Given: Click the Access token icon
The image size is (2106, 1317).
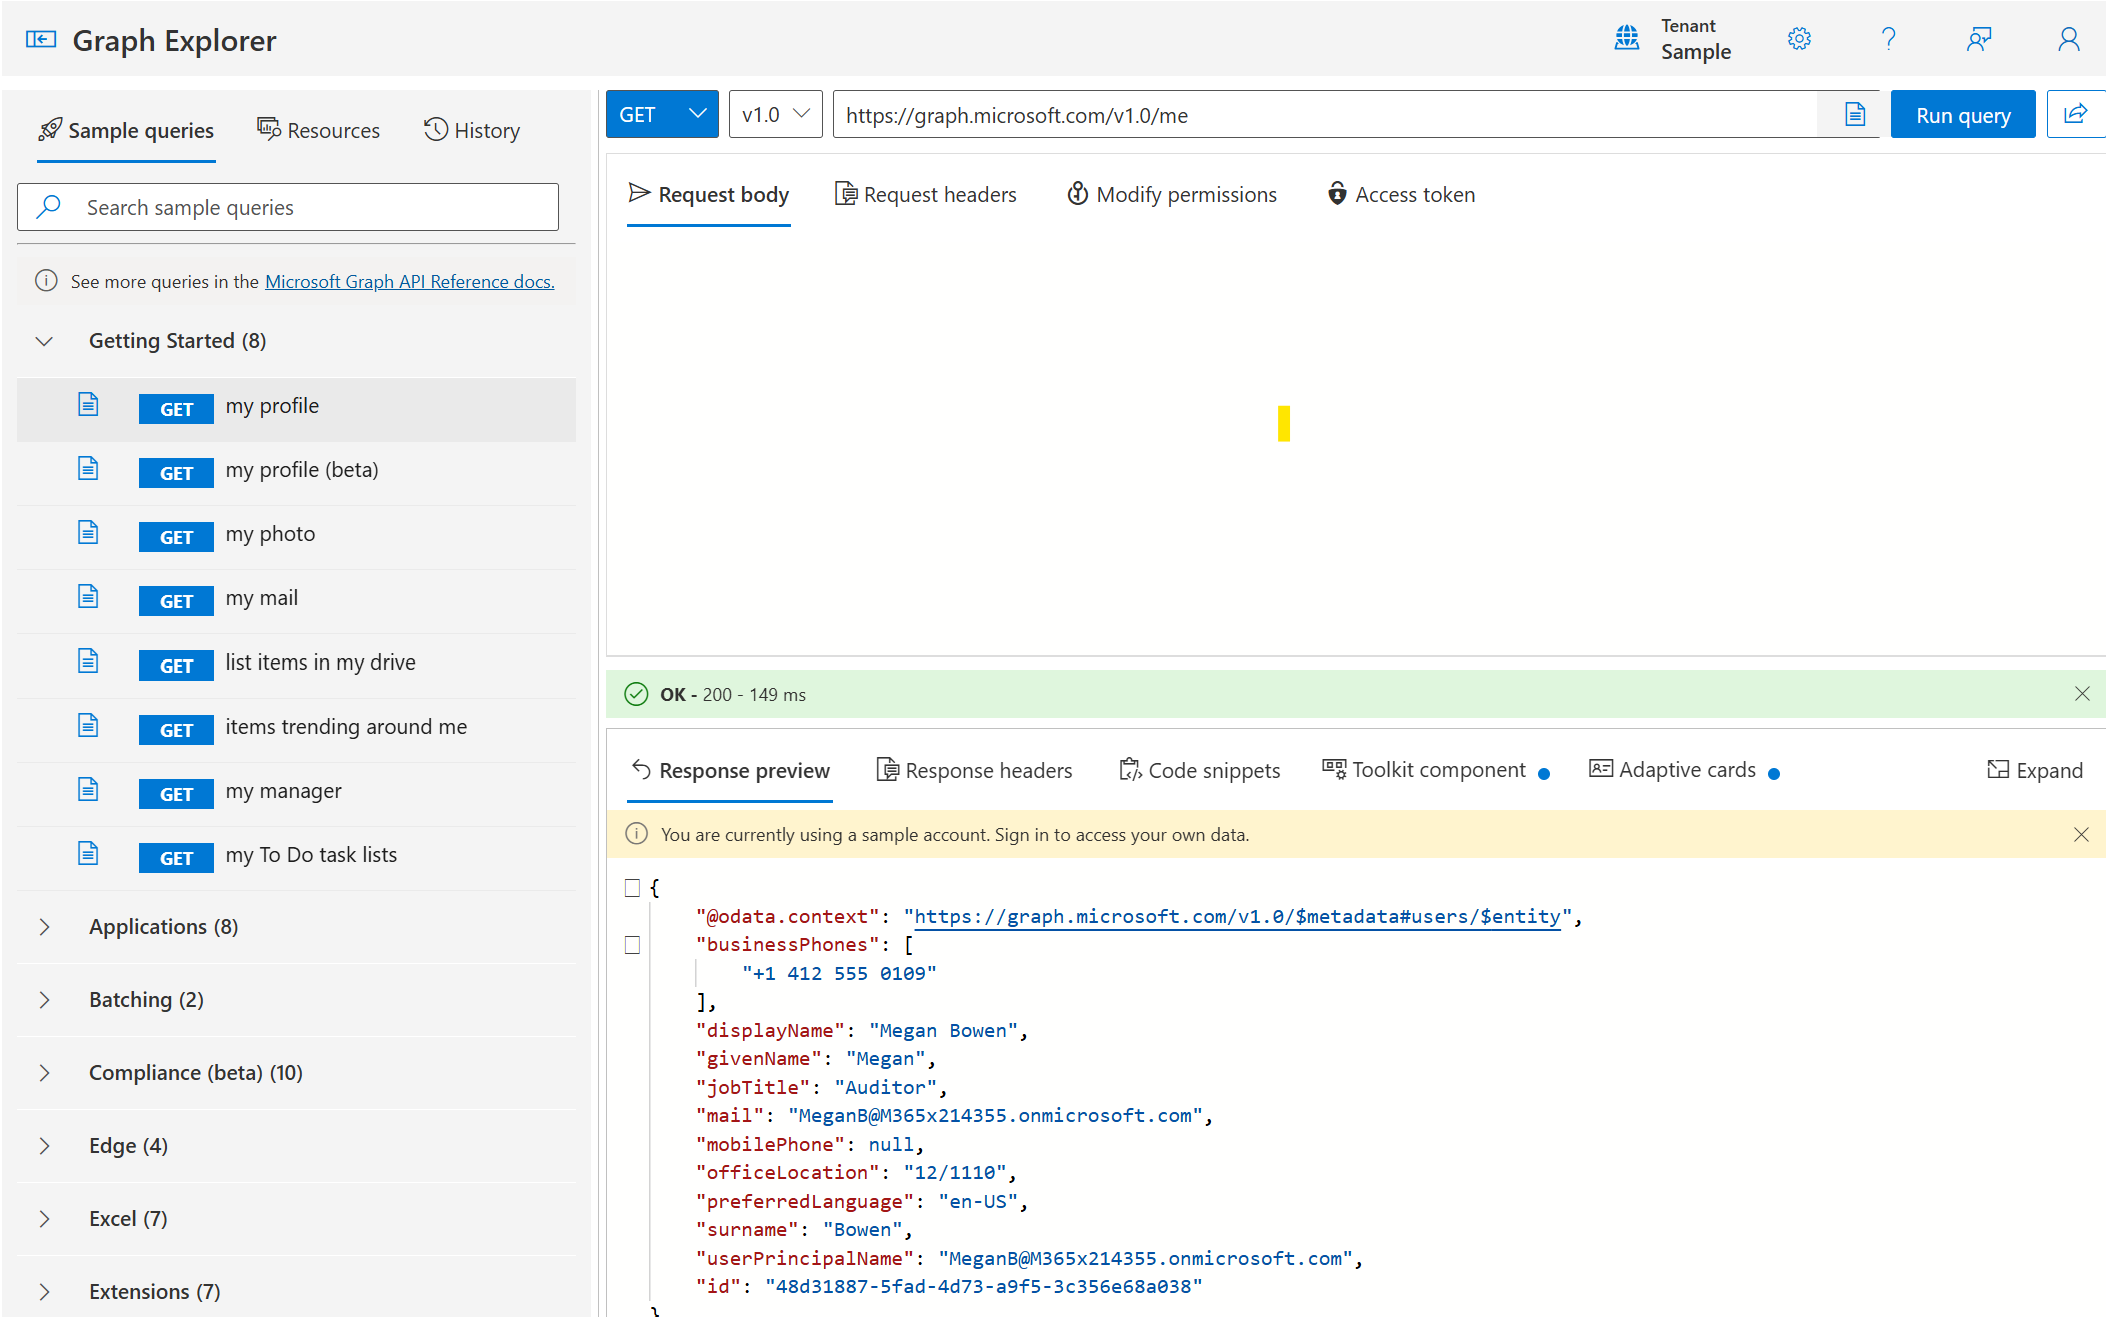Looking at the screenshot, I should pyautogui.click(x=1334, y=194).
